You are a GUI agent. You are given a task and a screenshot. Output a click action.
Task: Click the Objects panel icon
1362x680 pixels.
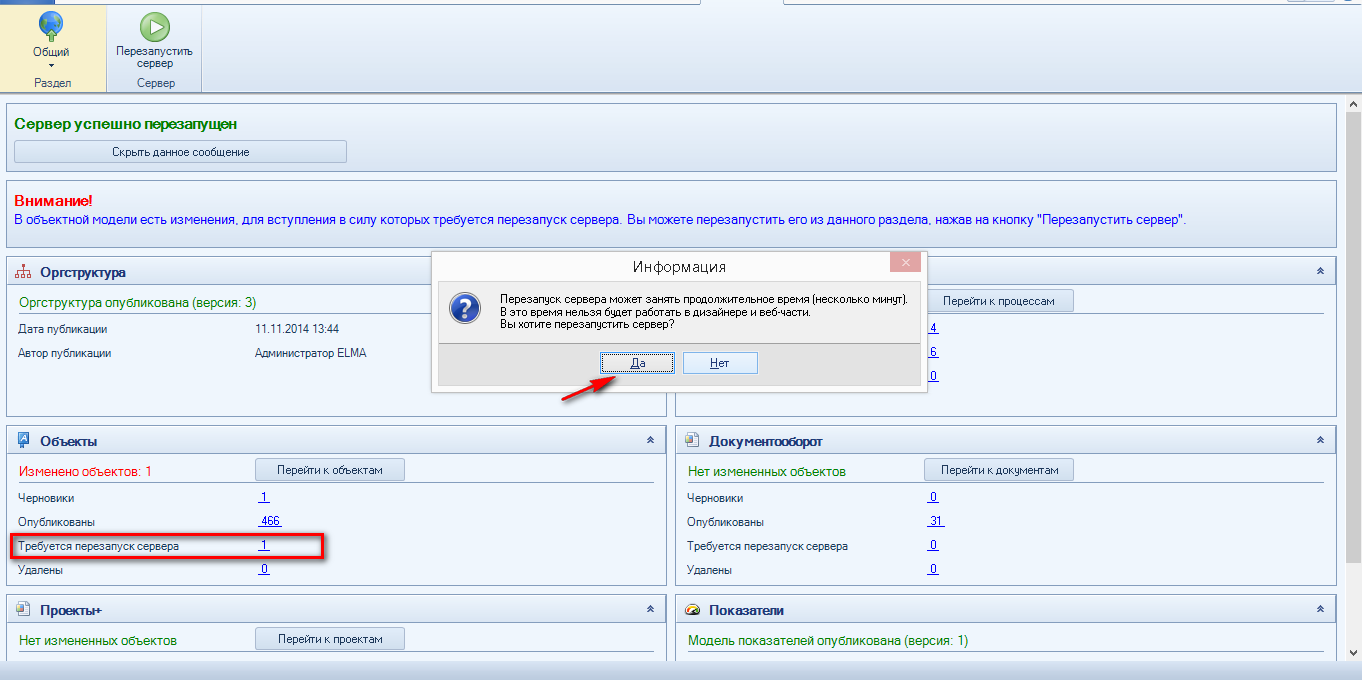(24, 440)
